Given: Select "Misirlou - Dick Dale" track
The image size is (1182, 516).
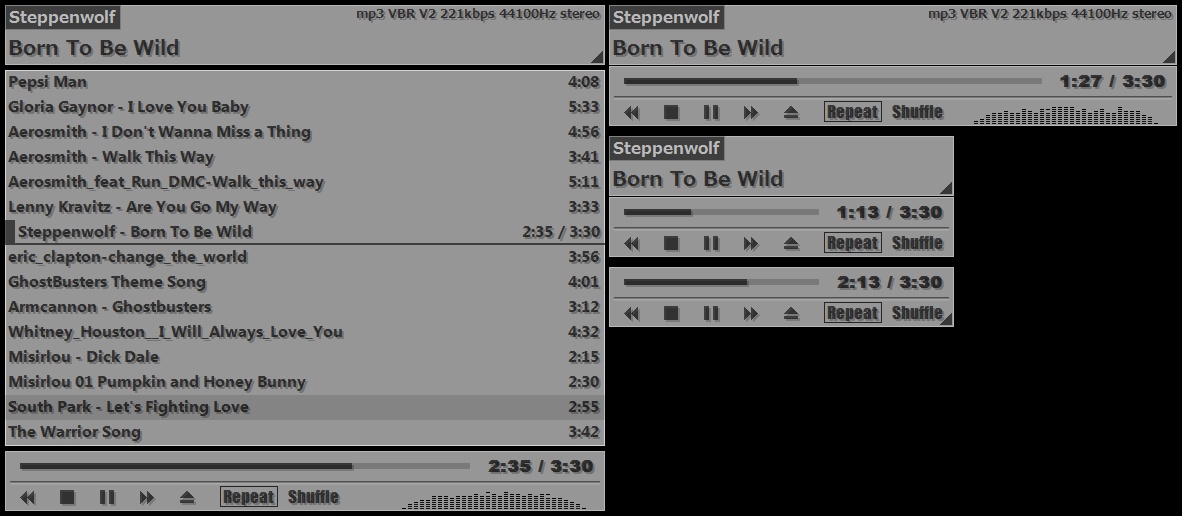Looking at the screenshot, I should click(305, 356).
